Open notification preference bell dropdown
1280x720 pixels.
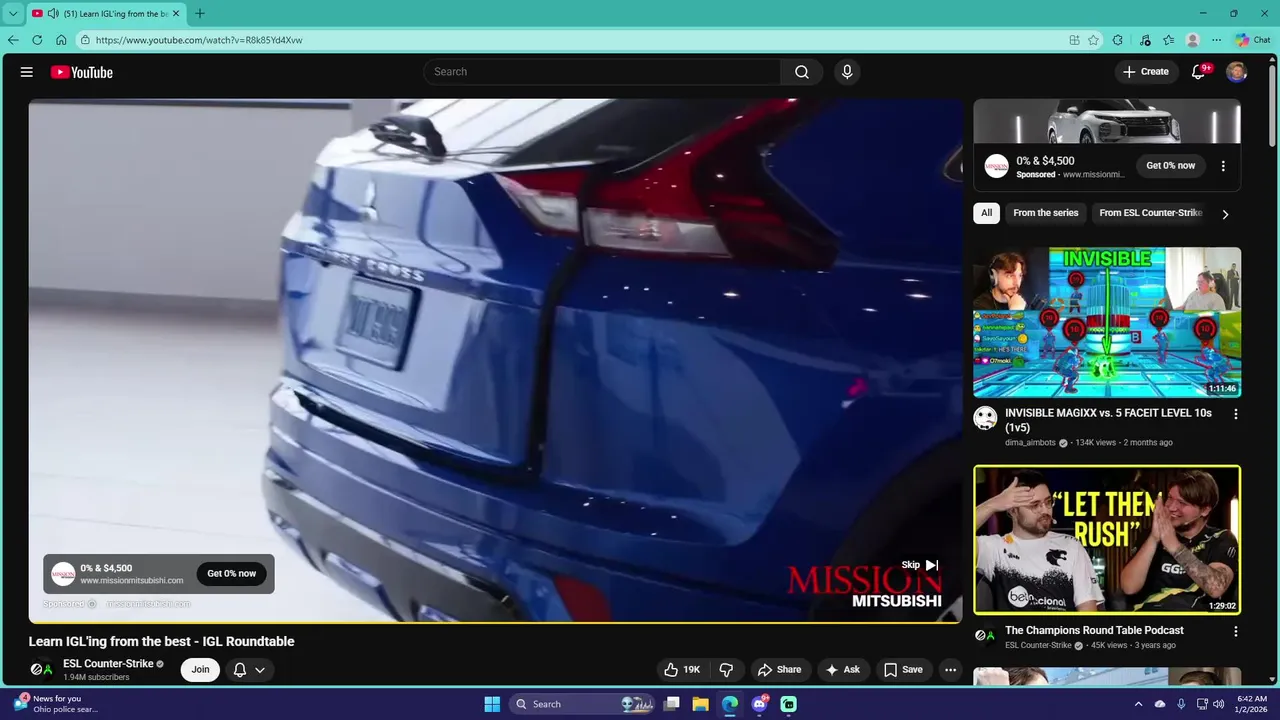(249, 670)
